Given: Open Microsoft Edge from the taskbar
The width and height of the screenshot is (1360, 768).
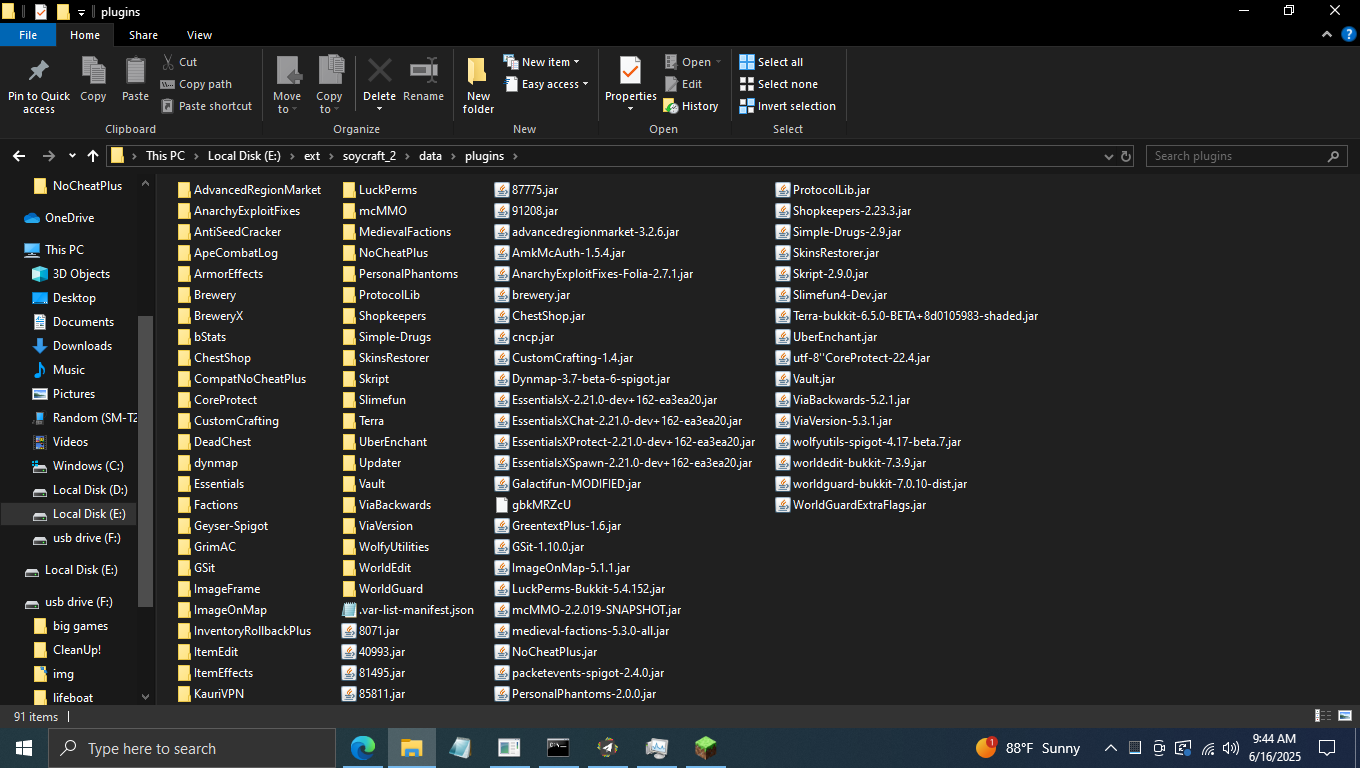Looking at the screenshot, I should [x=362, y=748].
